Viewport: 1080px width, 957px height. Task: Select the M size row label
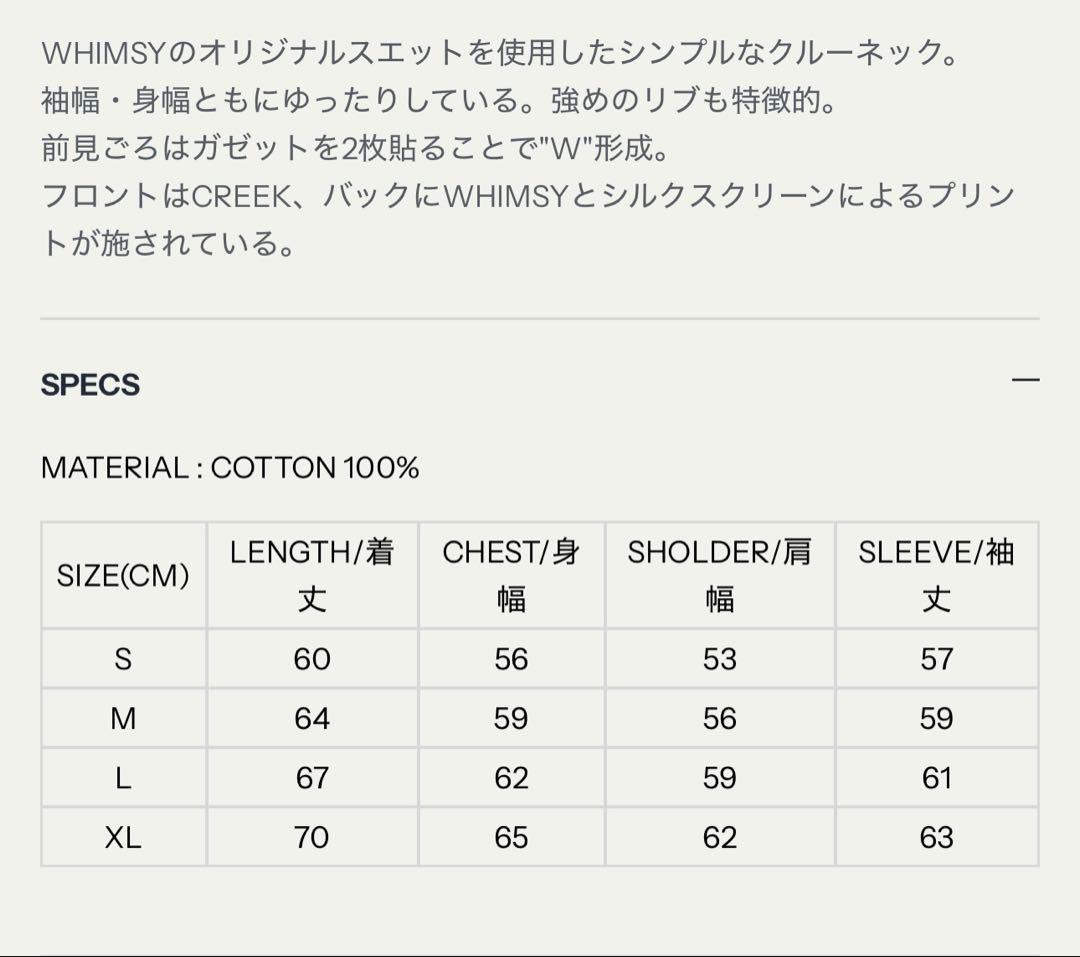pyautogui.click(x=122, y=718)
